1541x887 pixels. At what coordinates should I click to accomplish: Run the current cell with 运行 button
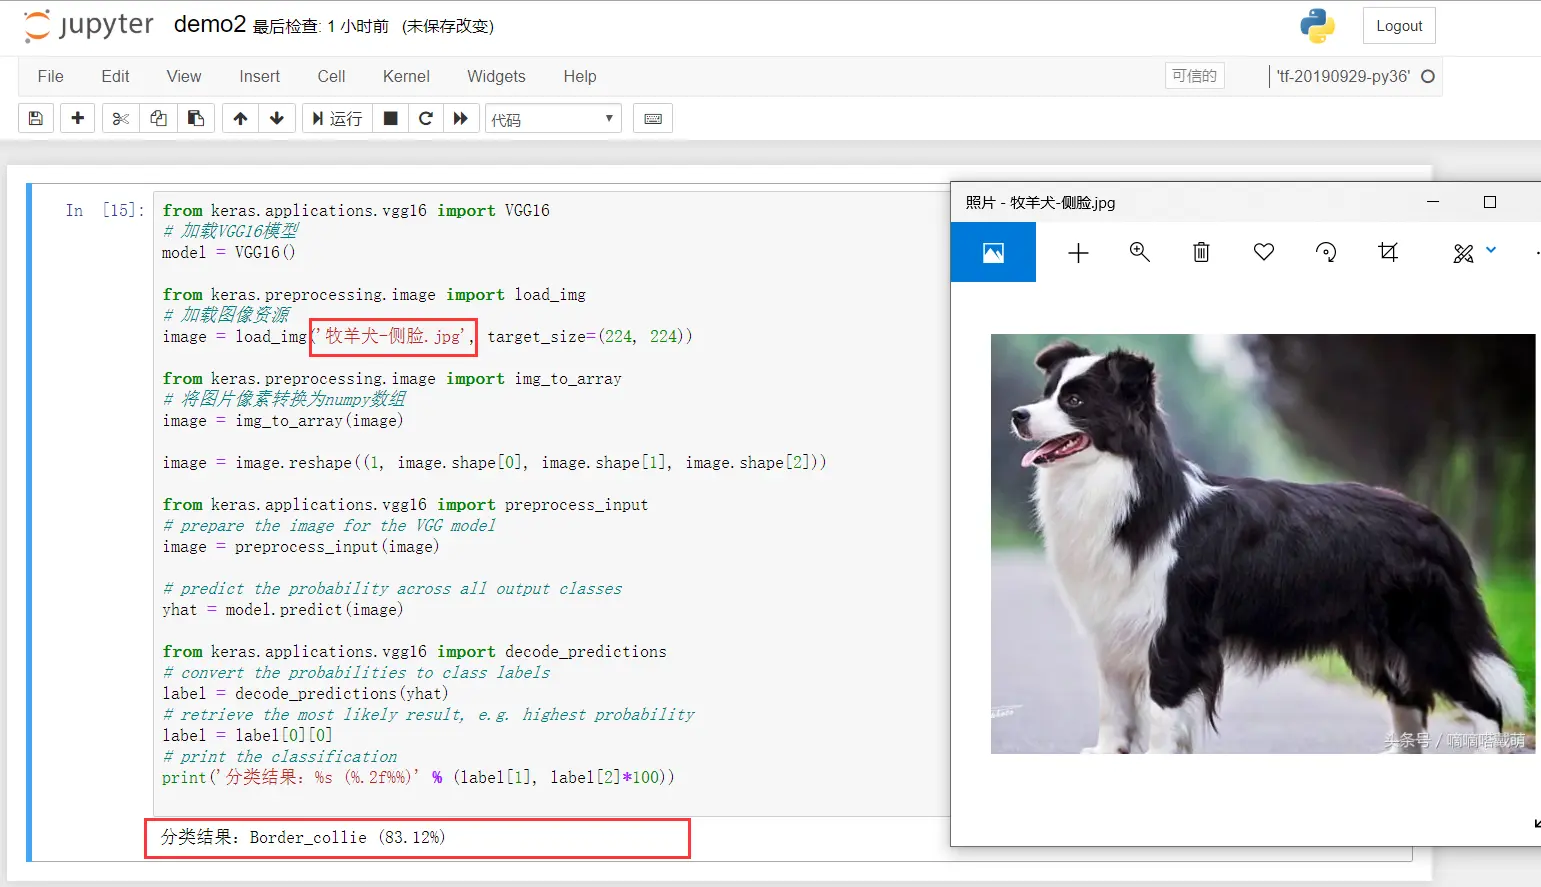click(x=337, y=119)
